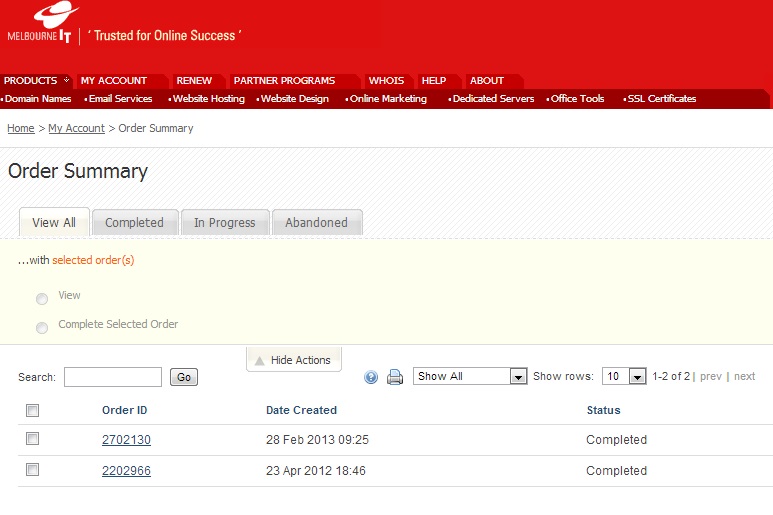
Task: Click the 1-2 of 2 page count
Action: (x=671, y=377)
